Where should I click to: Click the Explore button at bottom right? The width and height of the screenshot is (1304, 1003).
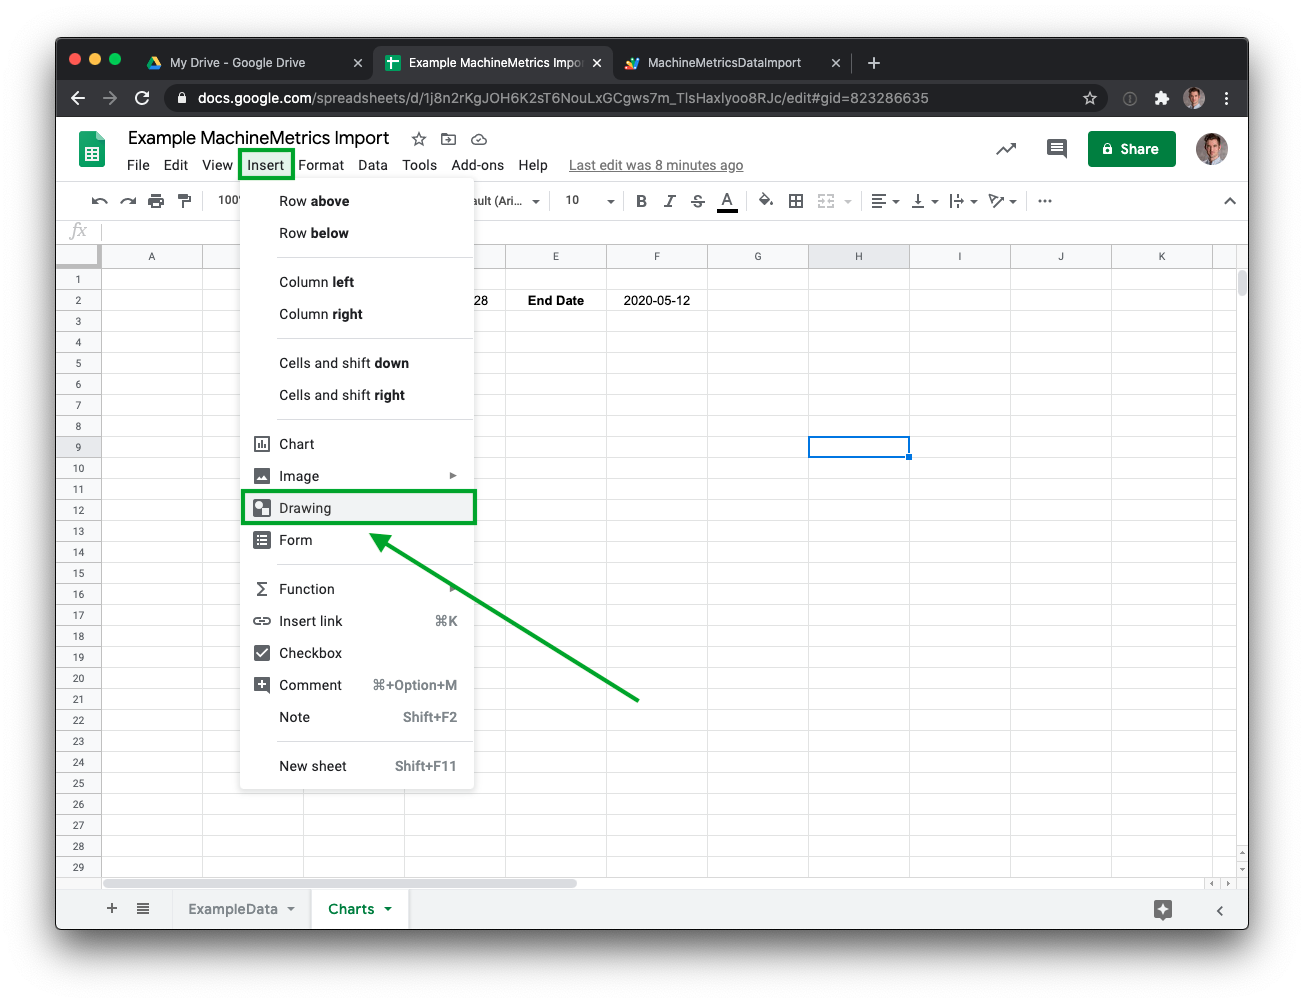[x=1162, y=909]
